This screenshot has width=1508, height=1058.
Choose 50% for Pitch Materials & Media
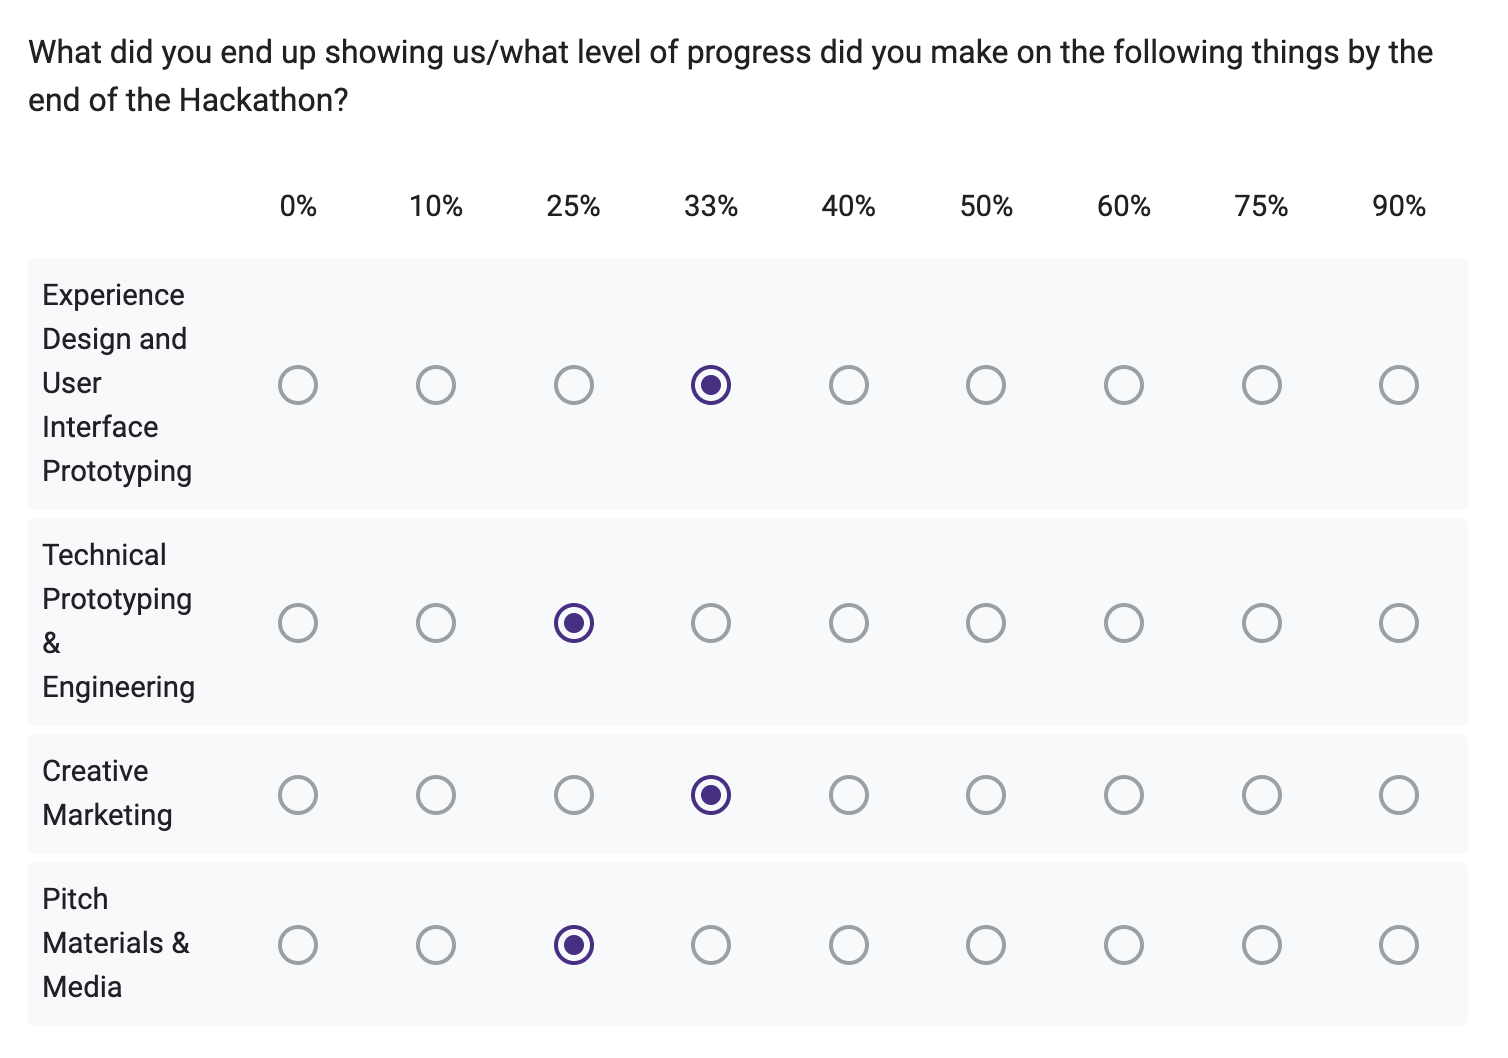pyautogui.click(x=986, y=945)
